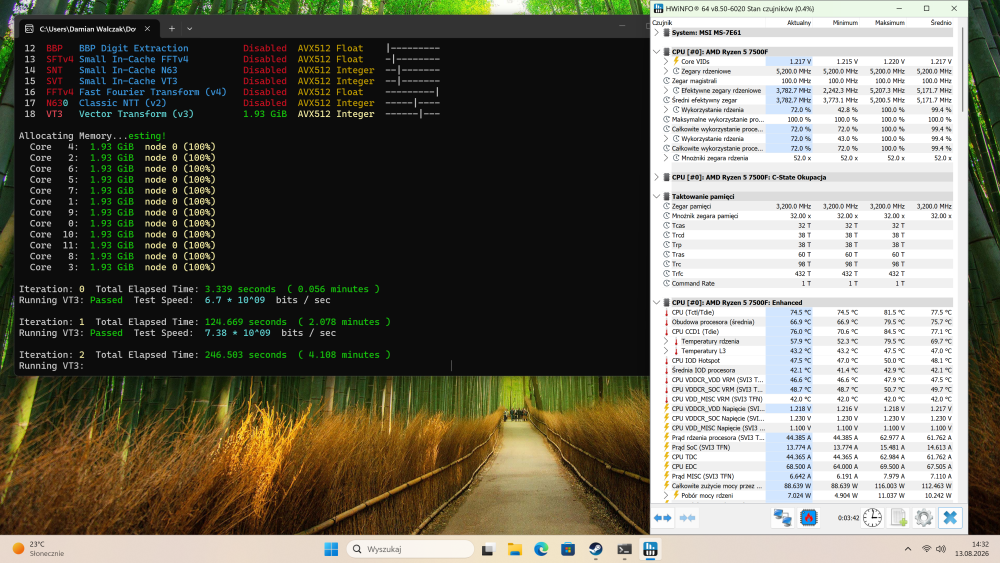Show hidden system tray icons

pyautogui.click(x=908, y=549)
